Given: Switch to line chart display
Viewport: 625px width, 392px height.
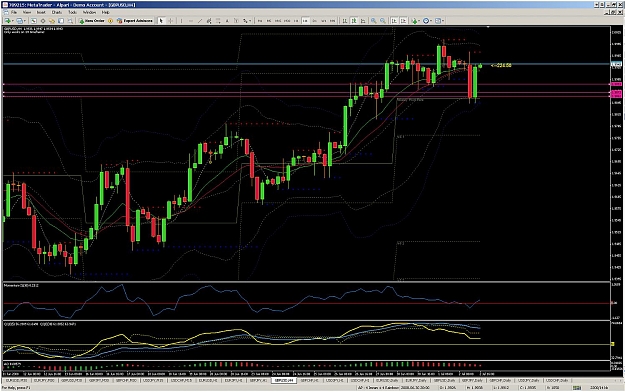Looking at the screenshot, I should [363, 21].
